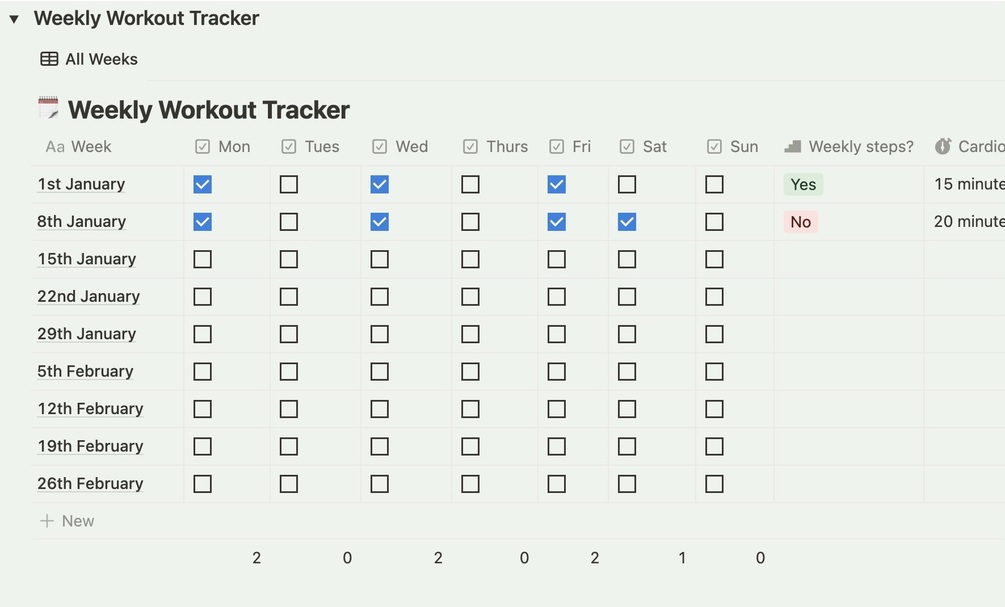The height and width of the screenshot is (607, 1005).
Task: Click the Mon column checkbox icon
Action: click(203, 147)
